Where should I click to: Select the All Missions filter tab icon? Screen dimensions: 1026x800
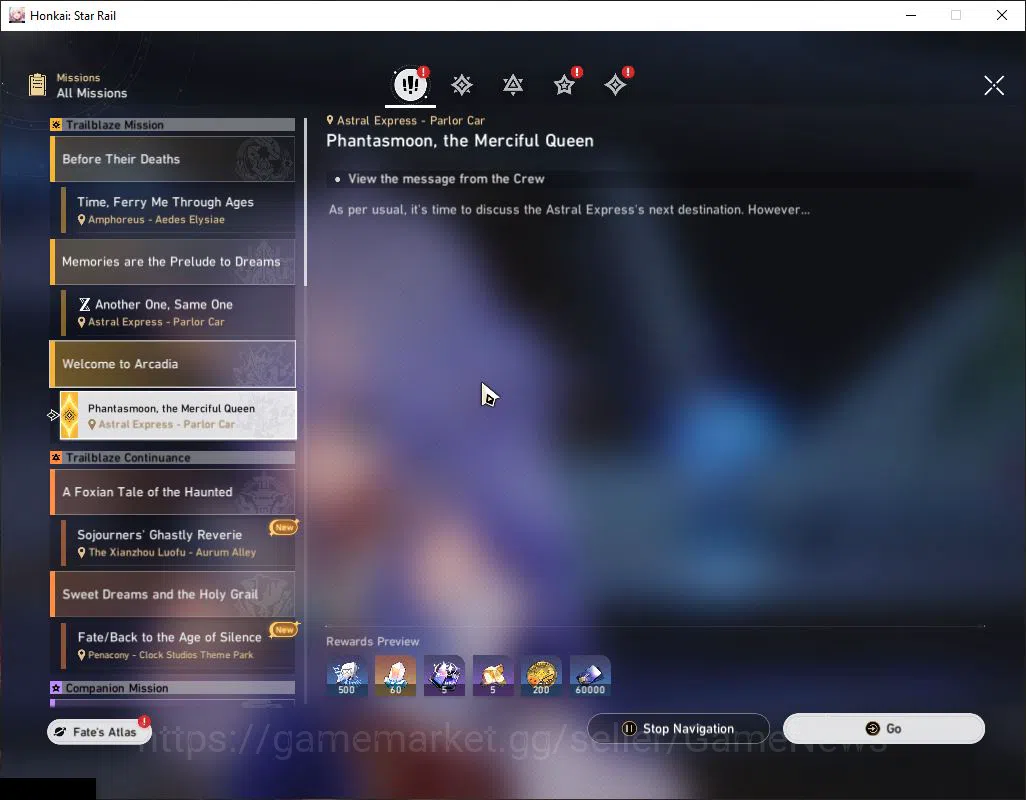(x=410, y=84)
